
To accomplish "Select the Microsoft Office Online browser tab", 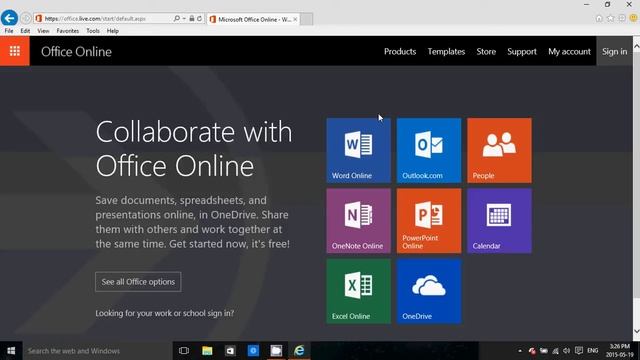I will coord(253,19).
